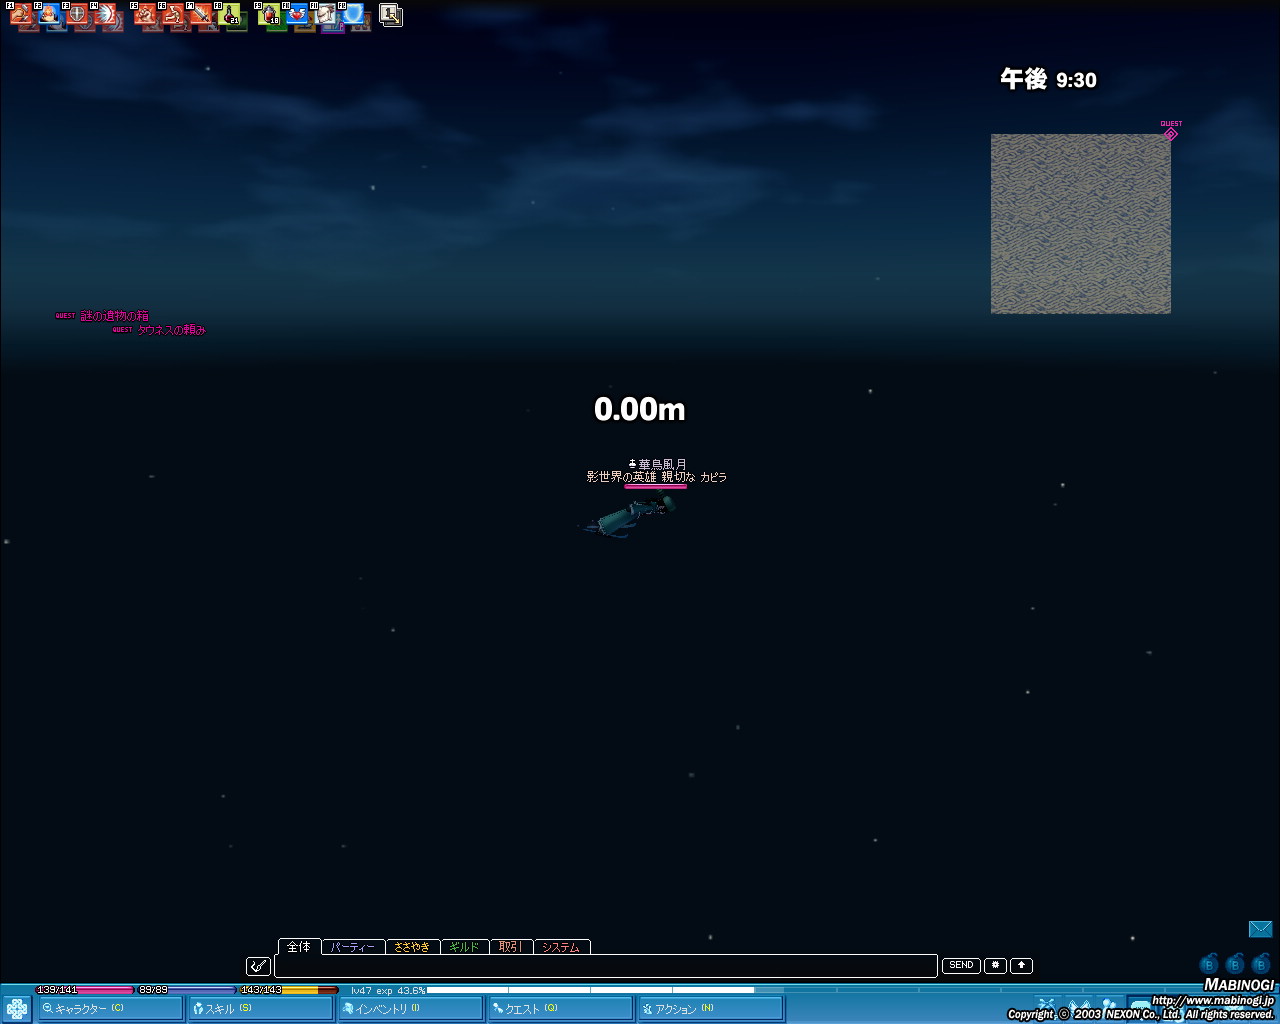Use the F8 red potion with 21 left
Viewport: 1280px width, 1024px height.
[229, 16]
